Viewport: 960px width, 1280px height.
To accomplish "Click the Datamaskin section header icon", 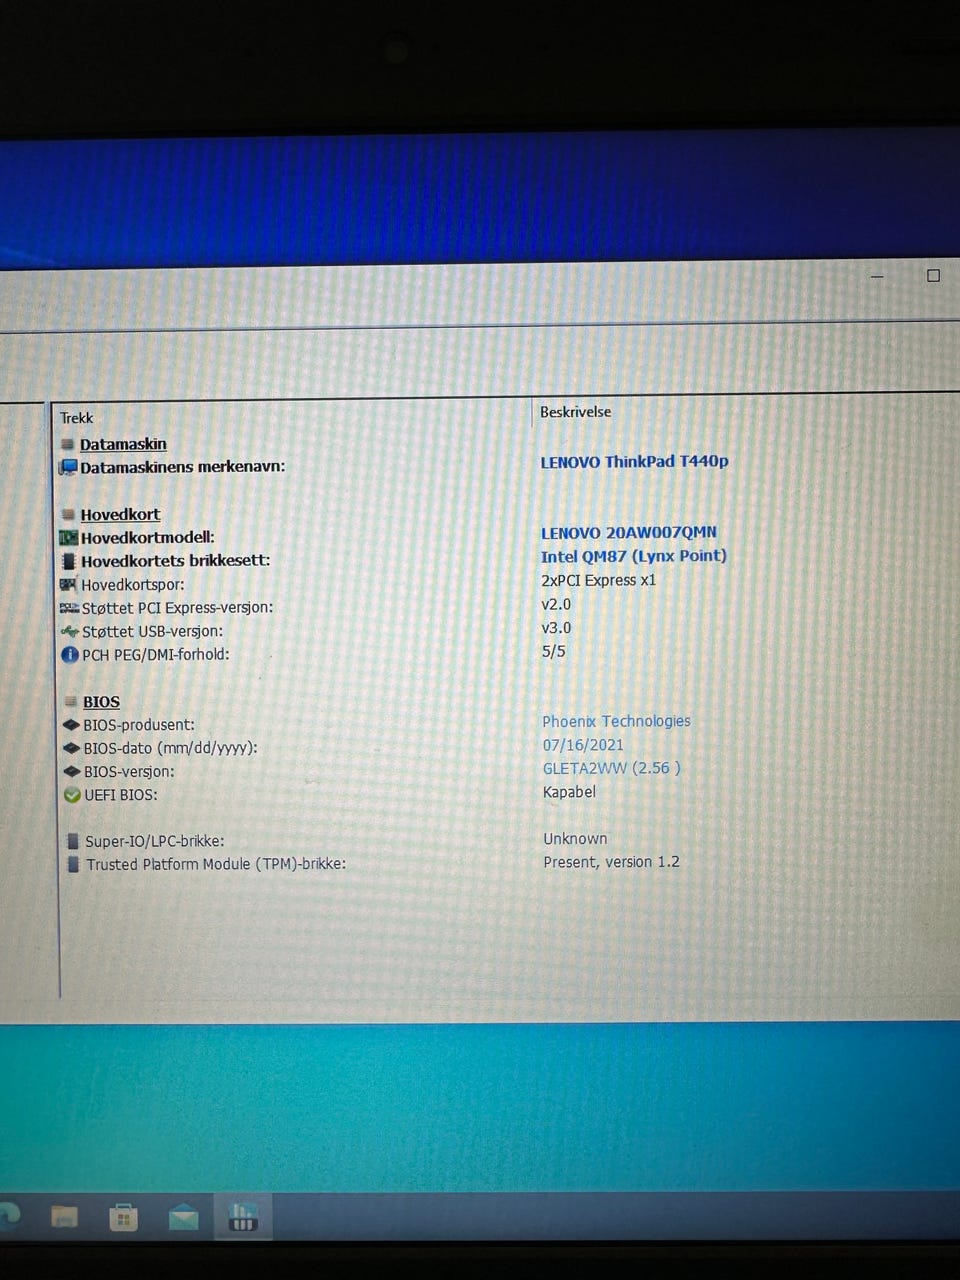I will pyautogui.click(x=67, y=444).
